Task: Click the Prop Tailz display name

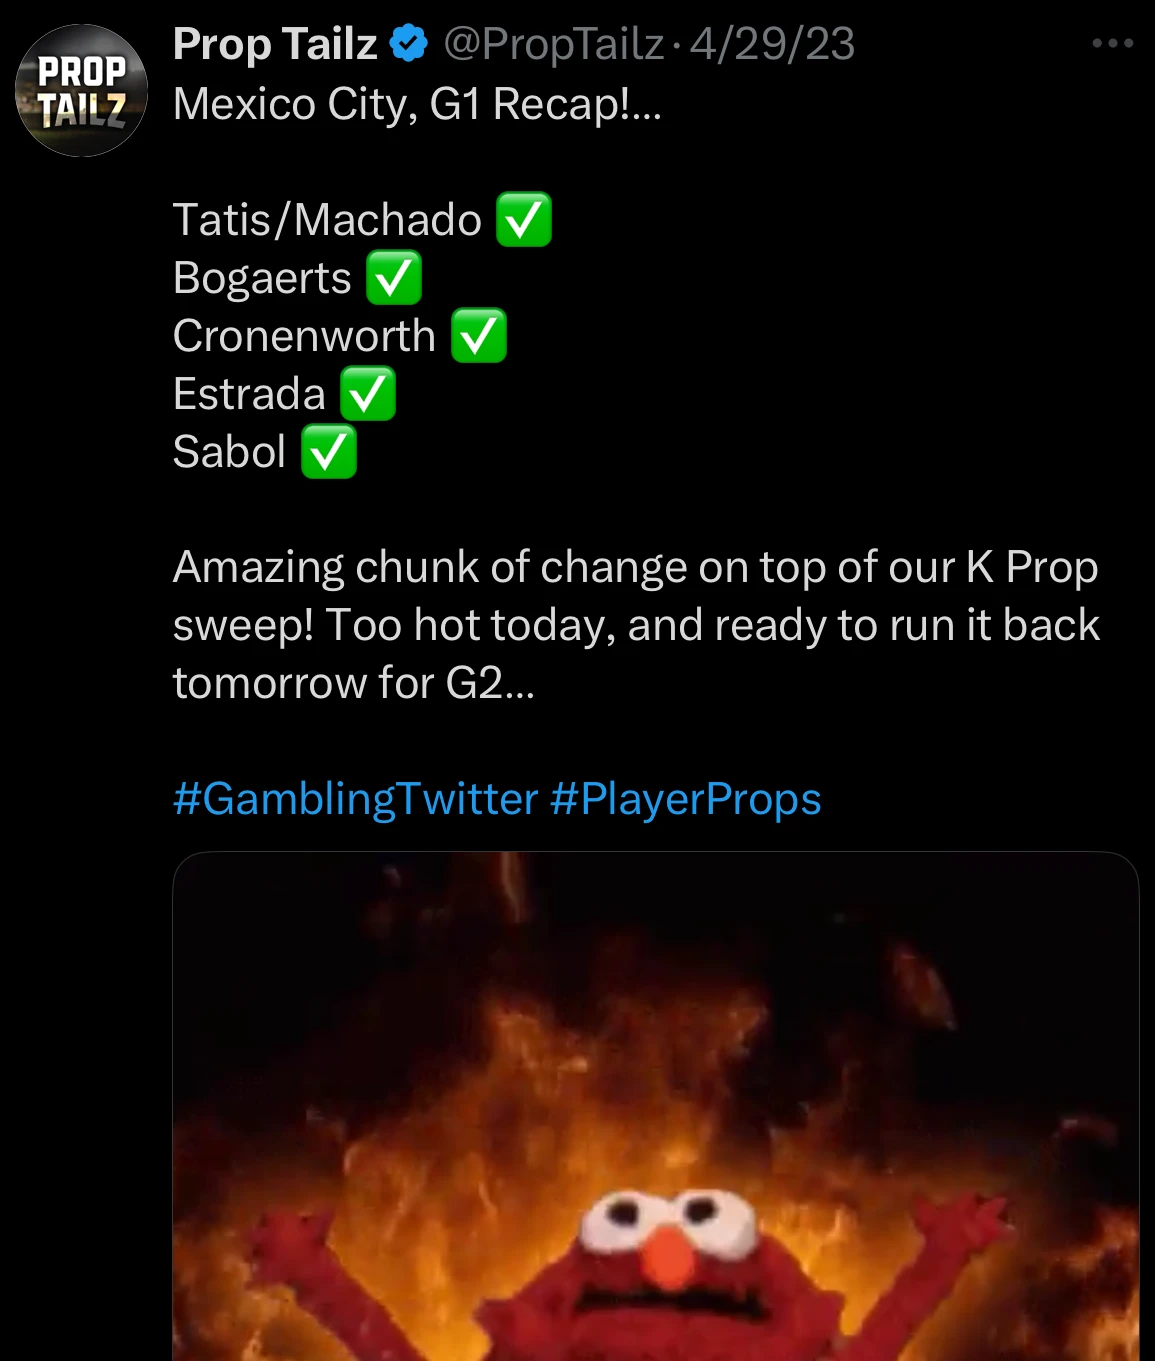Action: pos(275,44)
